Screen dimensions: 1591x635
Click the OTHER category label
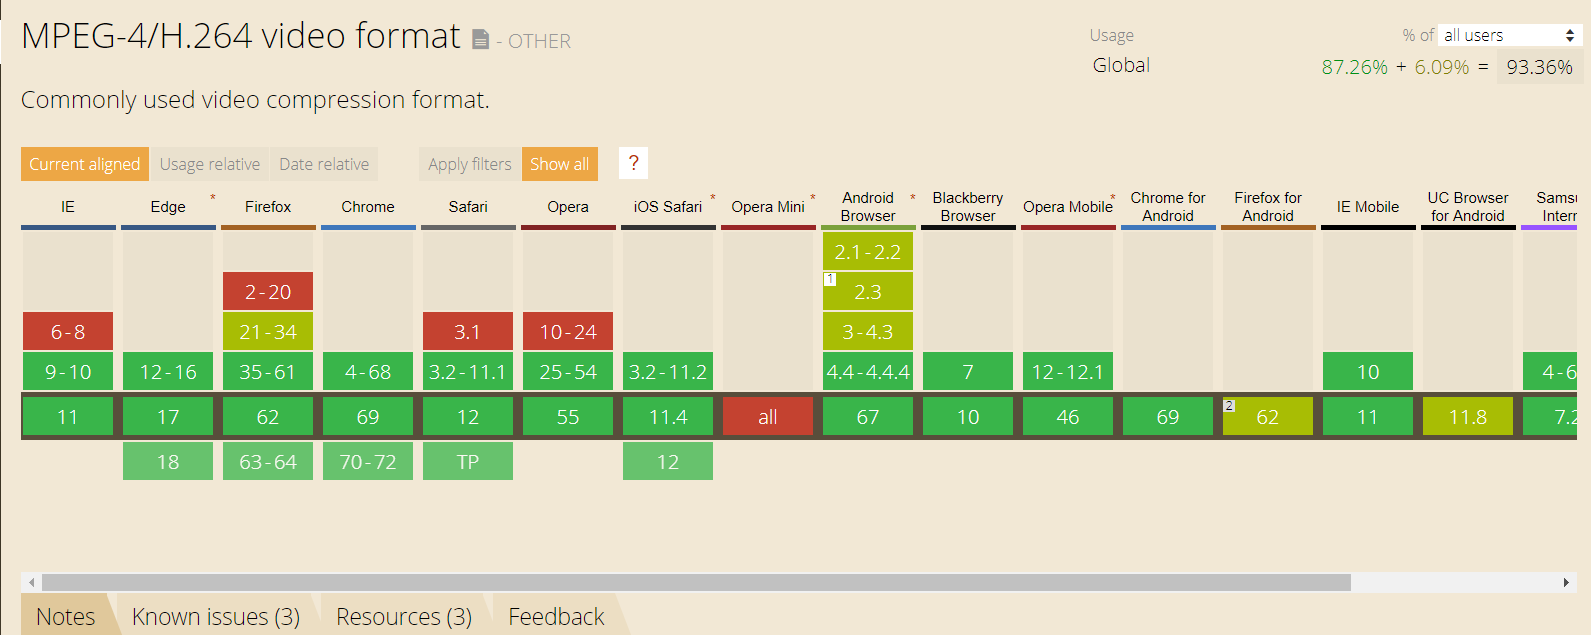coord(539,41)
